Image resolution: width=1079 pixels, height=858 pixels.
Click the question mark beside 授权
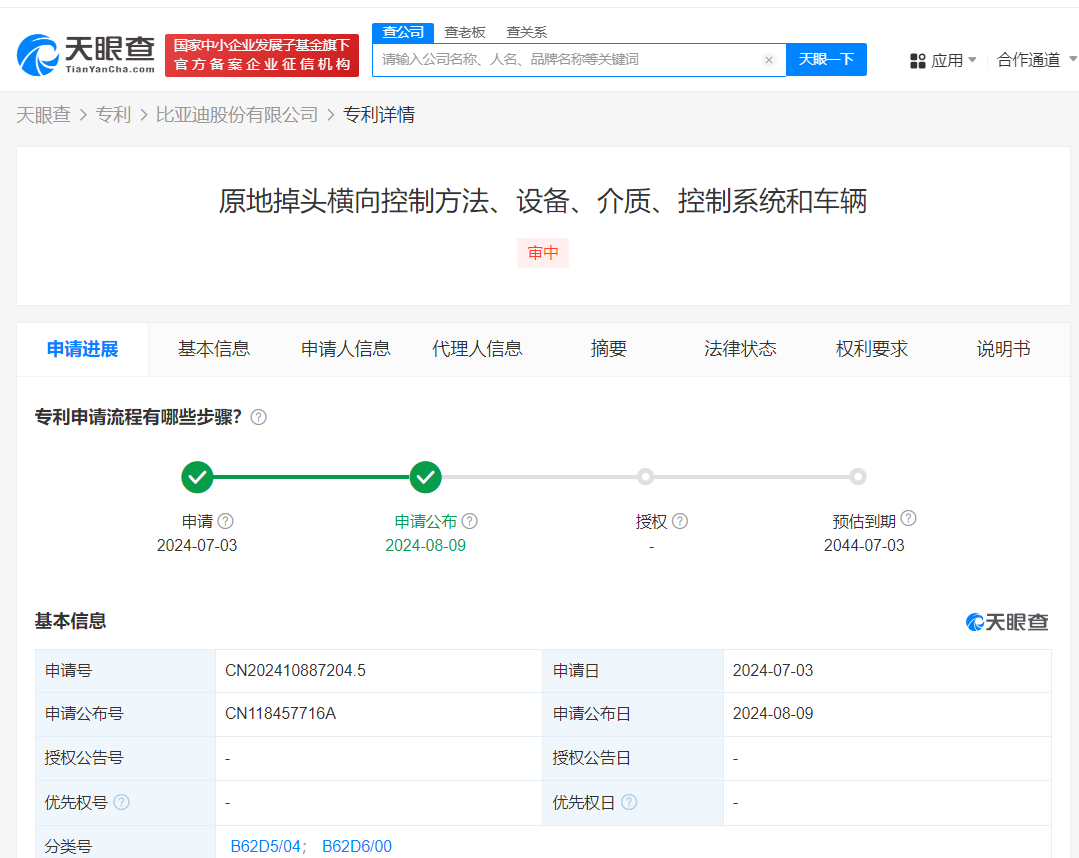pyautogui.click(x=680, y=521)
